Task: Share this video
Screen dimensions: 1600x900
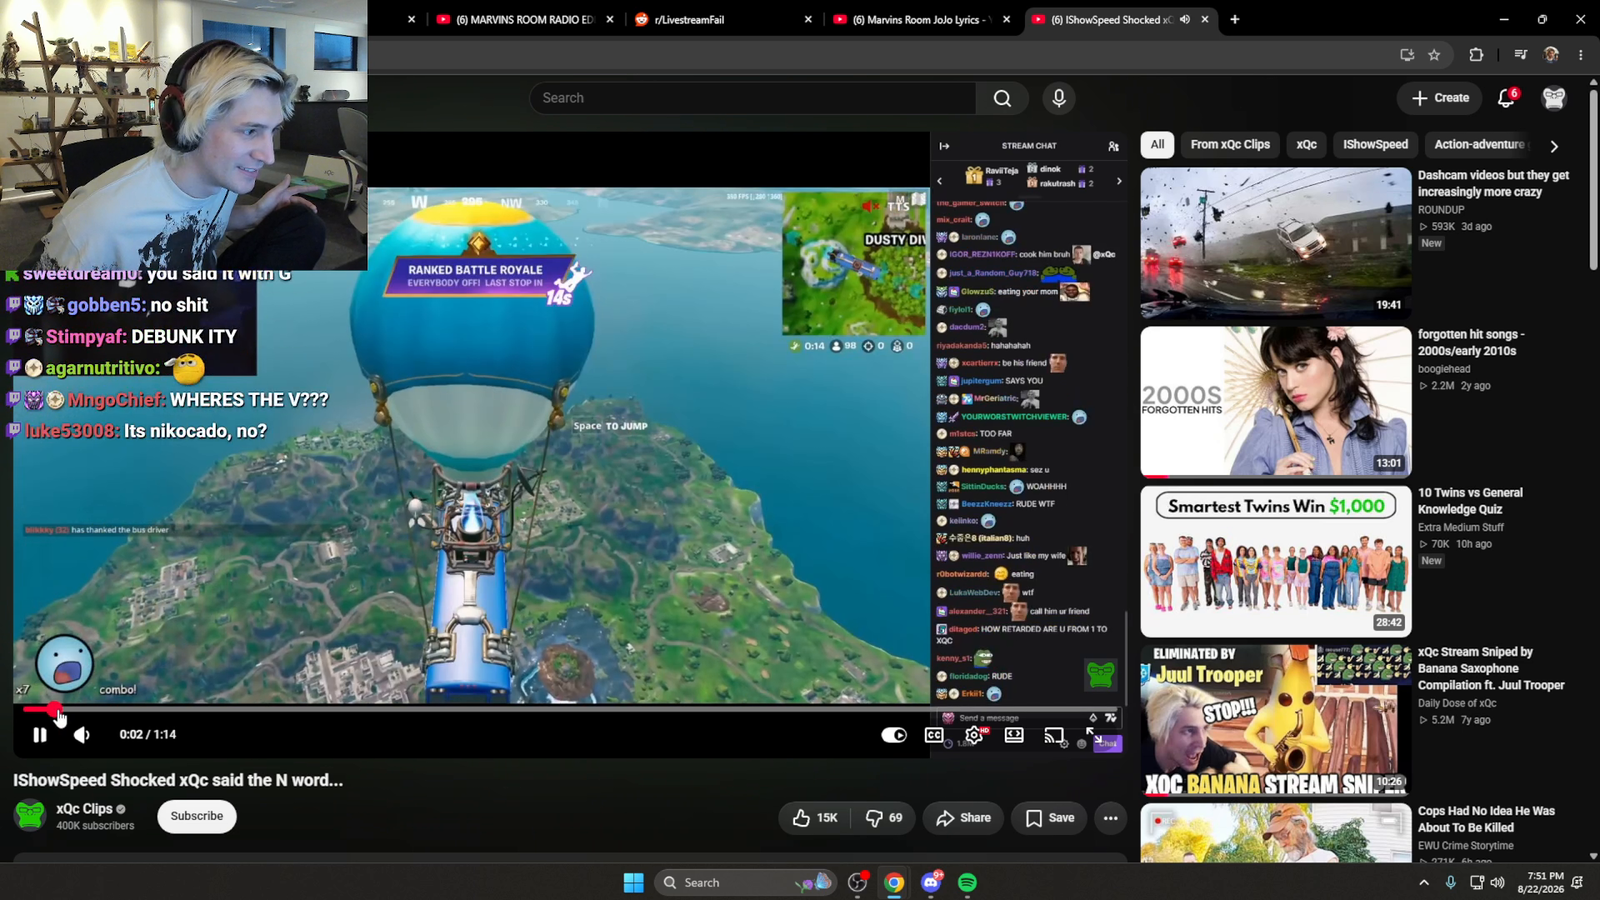Action: click(964, 818)
